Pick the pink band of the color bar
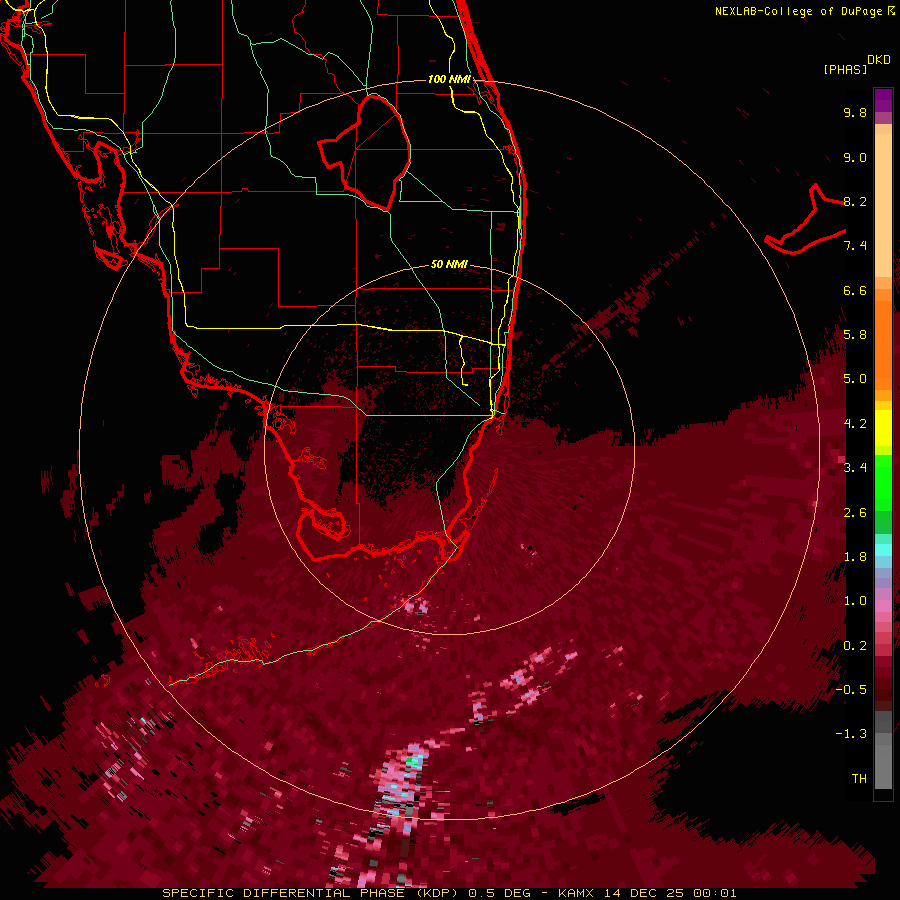 (883, 606)
